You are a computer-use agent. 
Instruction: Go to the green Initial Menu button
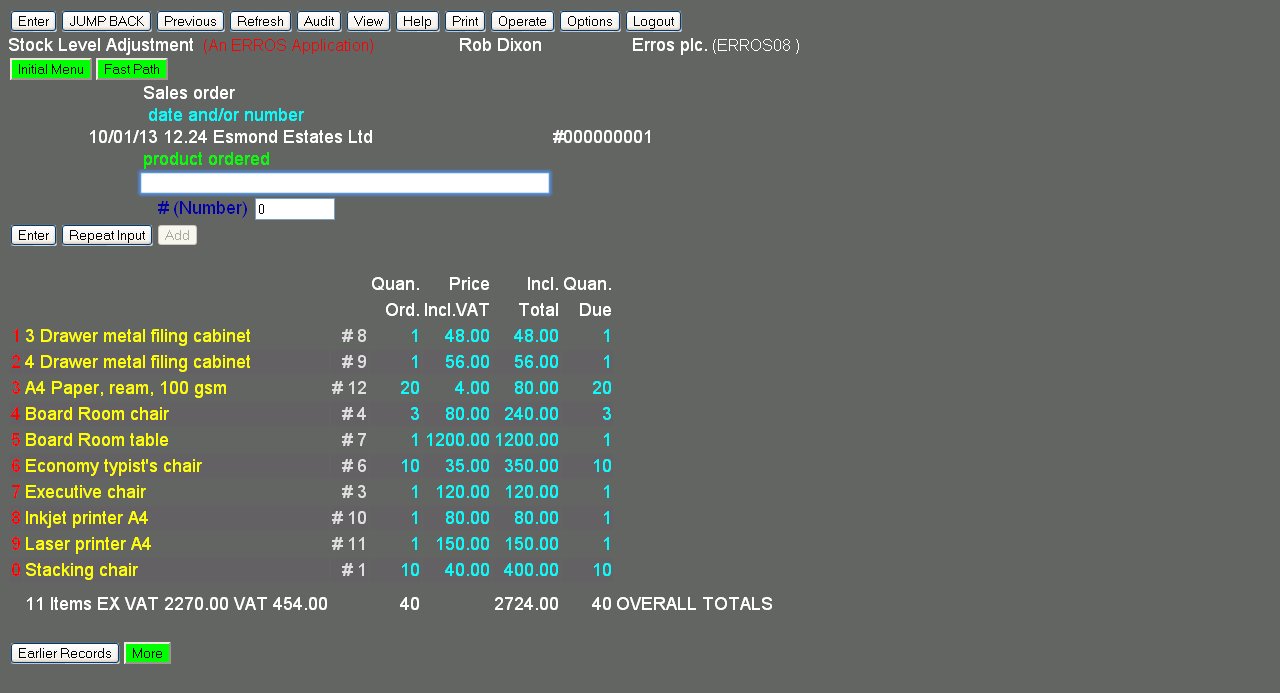coord(51,69)
